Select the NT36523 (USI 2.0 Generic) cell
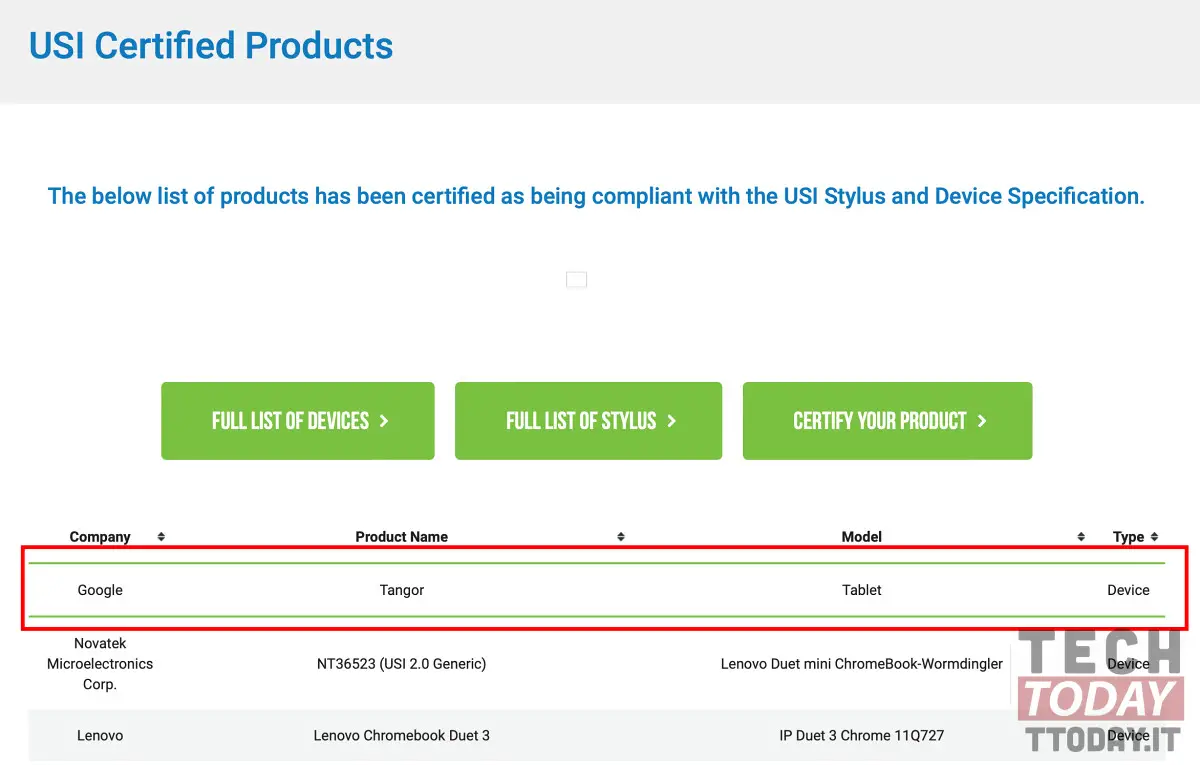 click(x=402, y=664)
